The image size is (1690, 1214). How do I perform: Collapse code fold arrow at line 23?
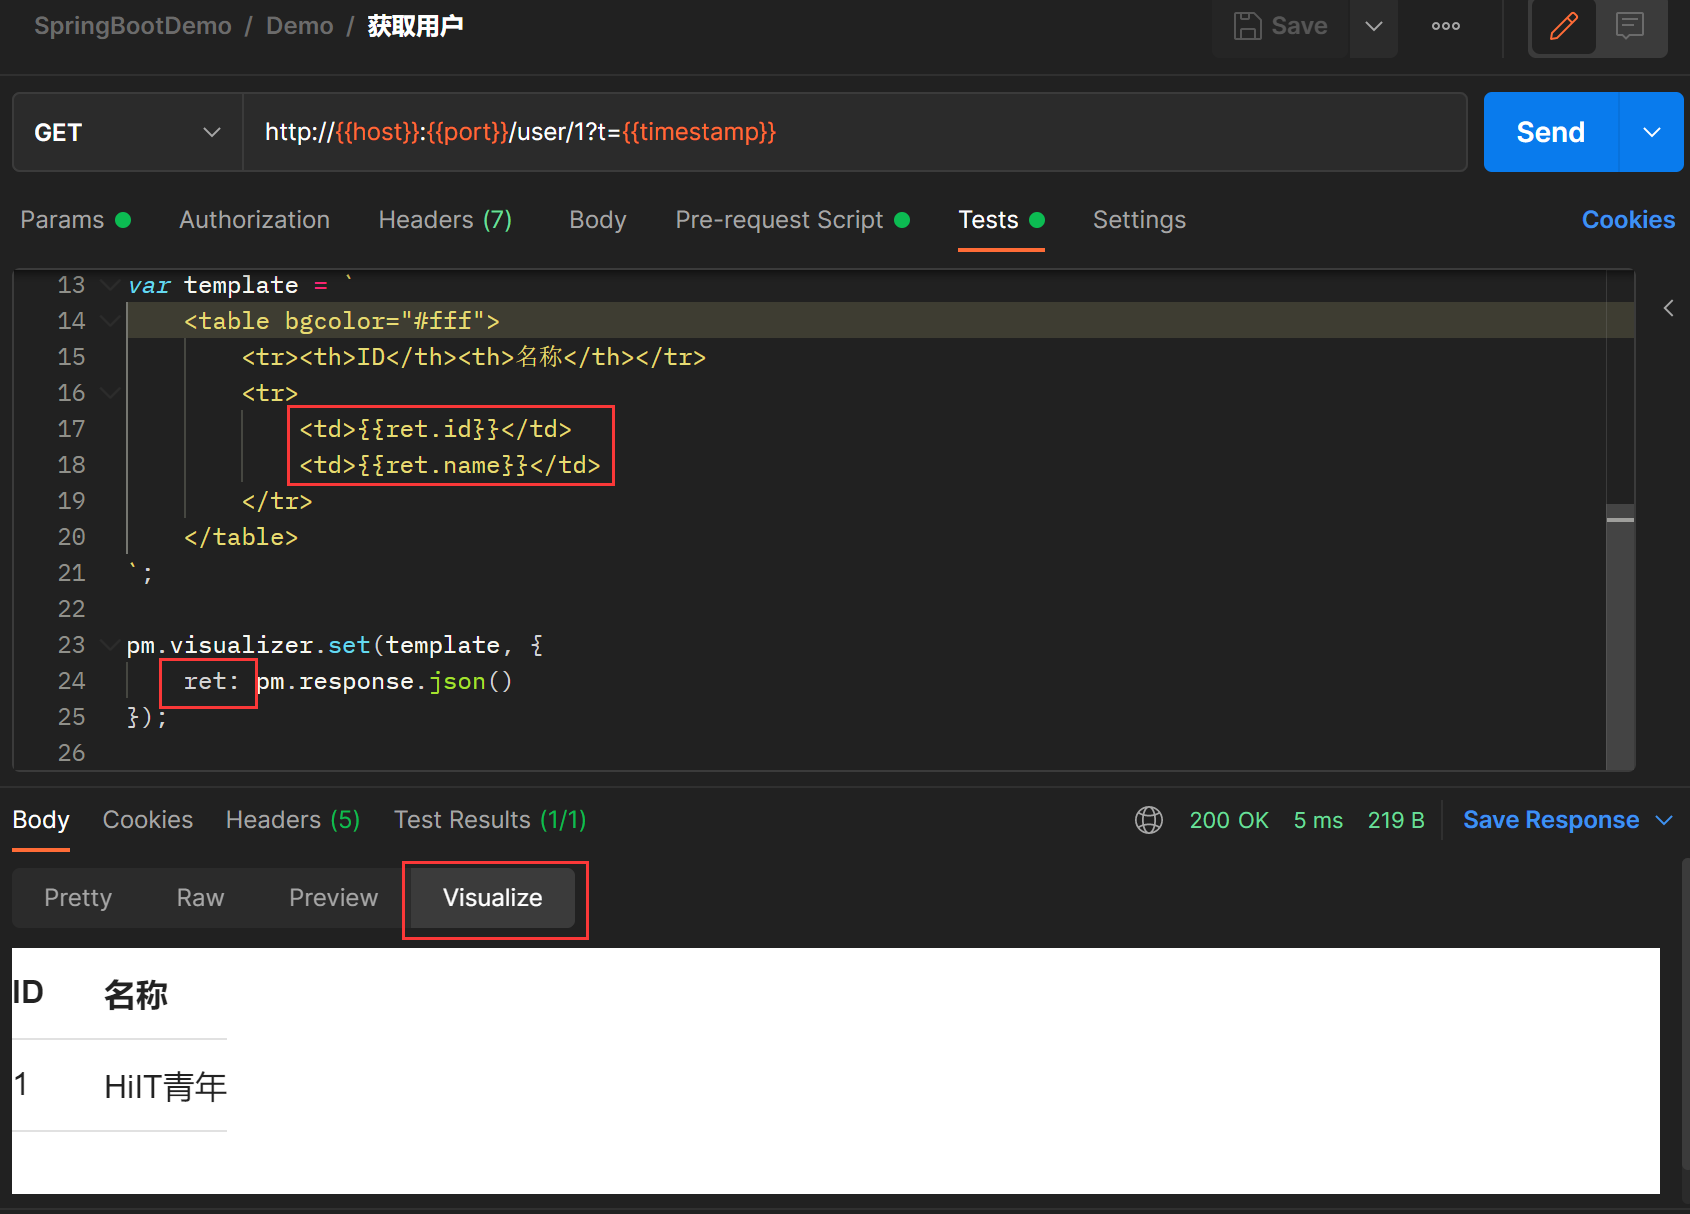point(110,645)
